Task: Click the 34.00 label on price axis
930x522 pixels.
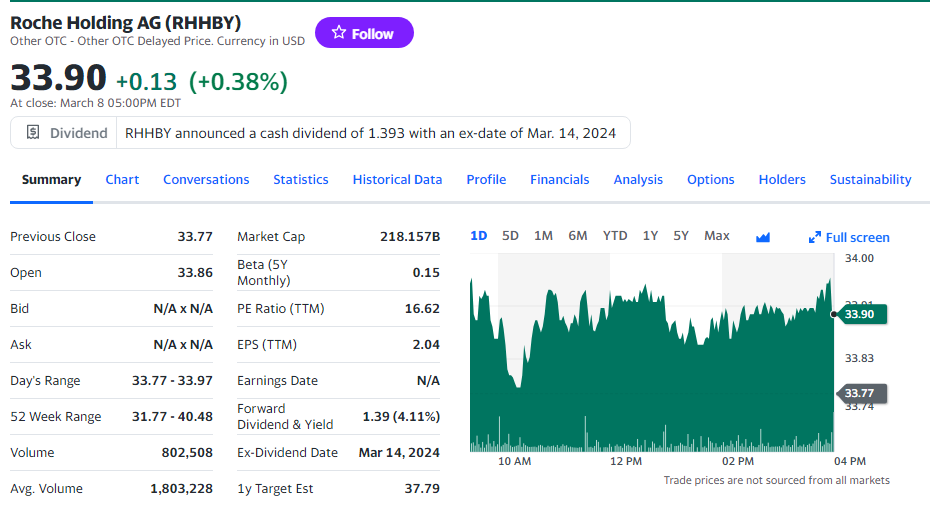Action: point(859,259)
